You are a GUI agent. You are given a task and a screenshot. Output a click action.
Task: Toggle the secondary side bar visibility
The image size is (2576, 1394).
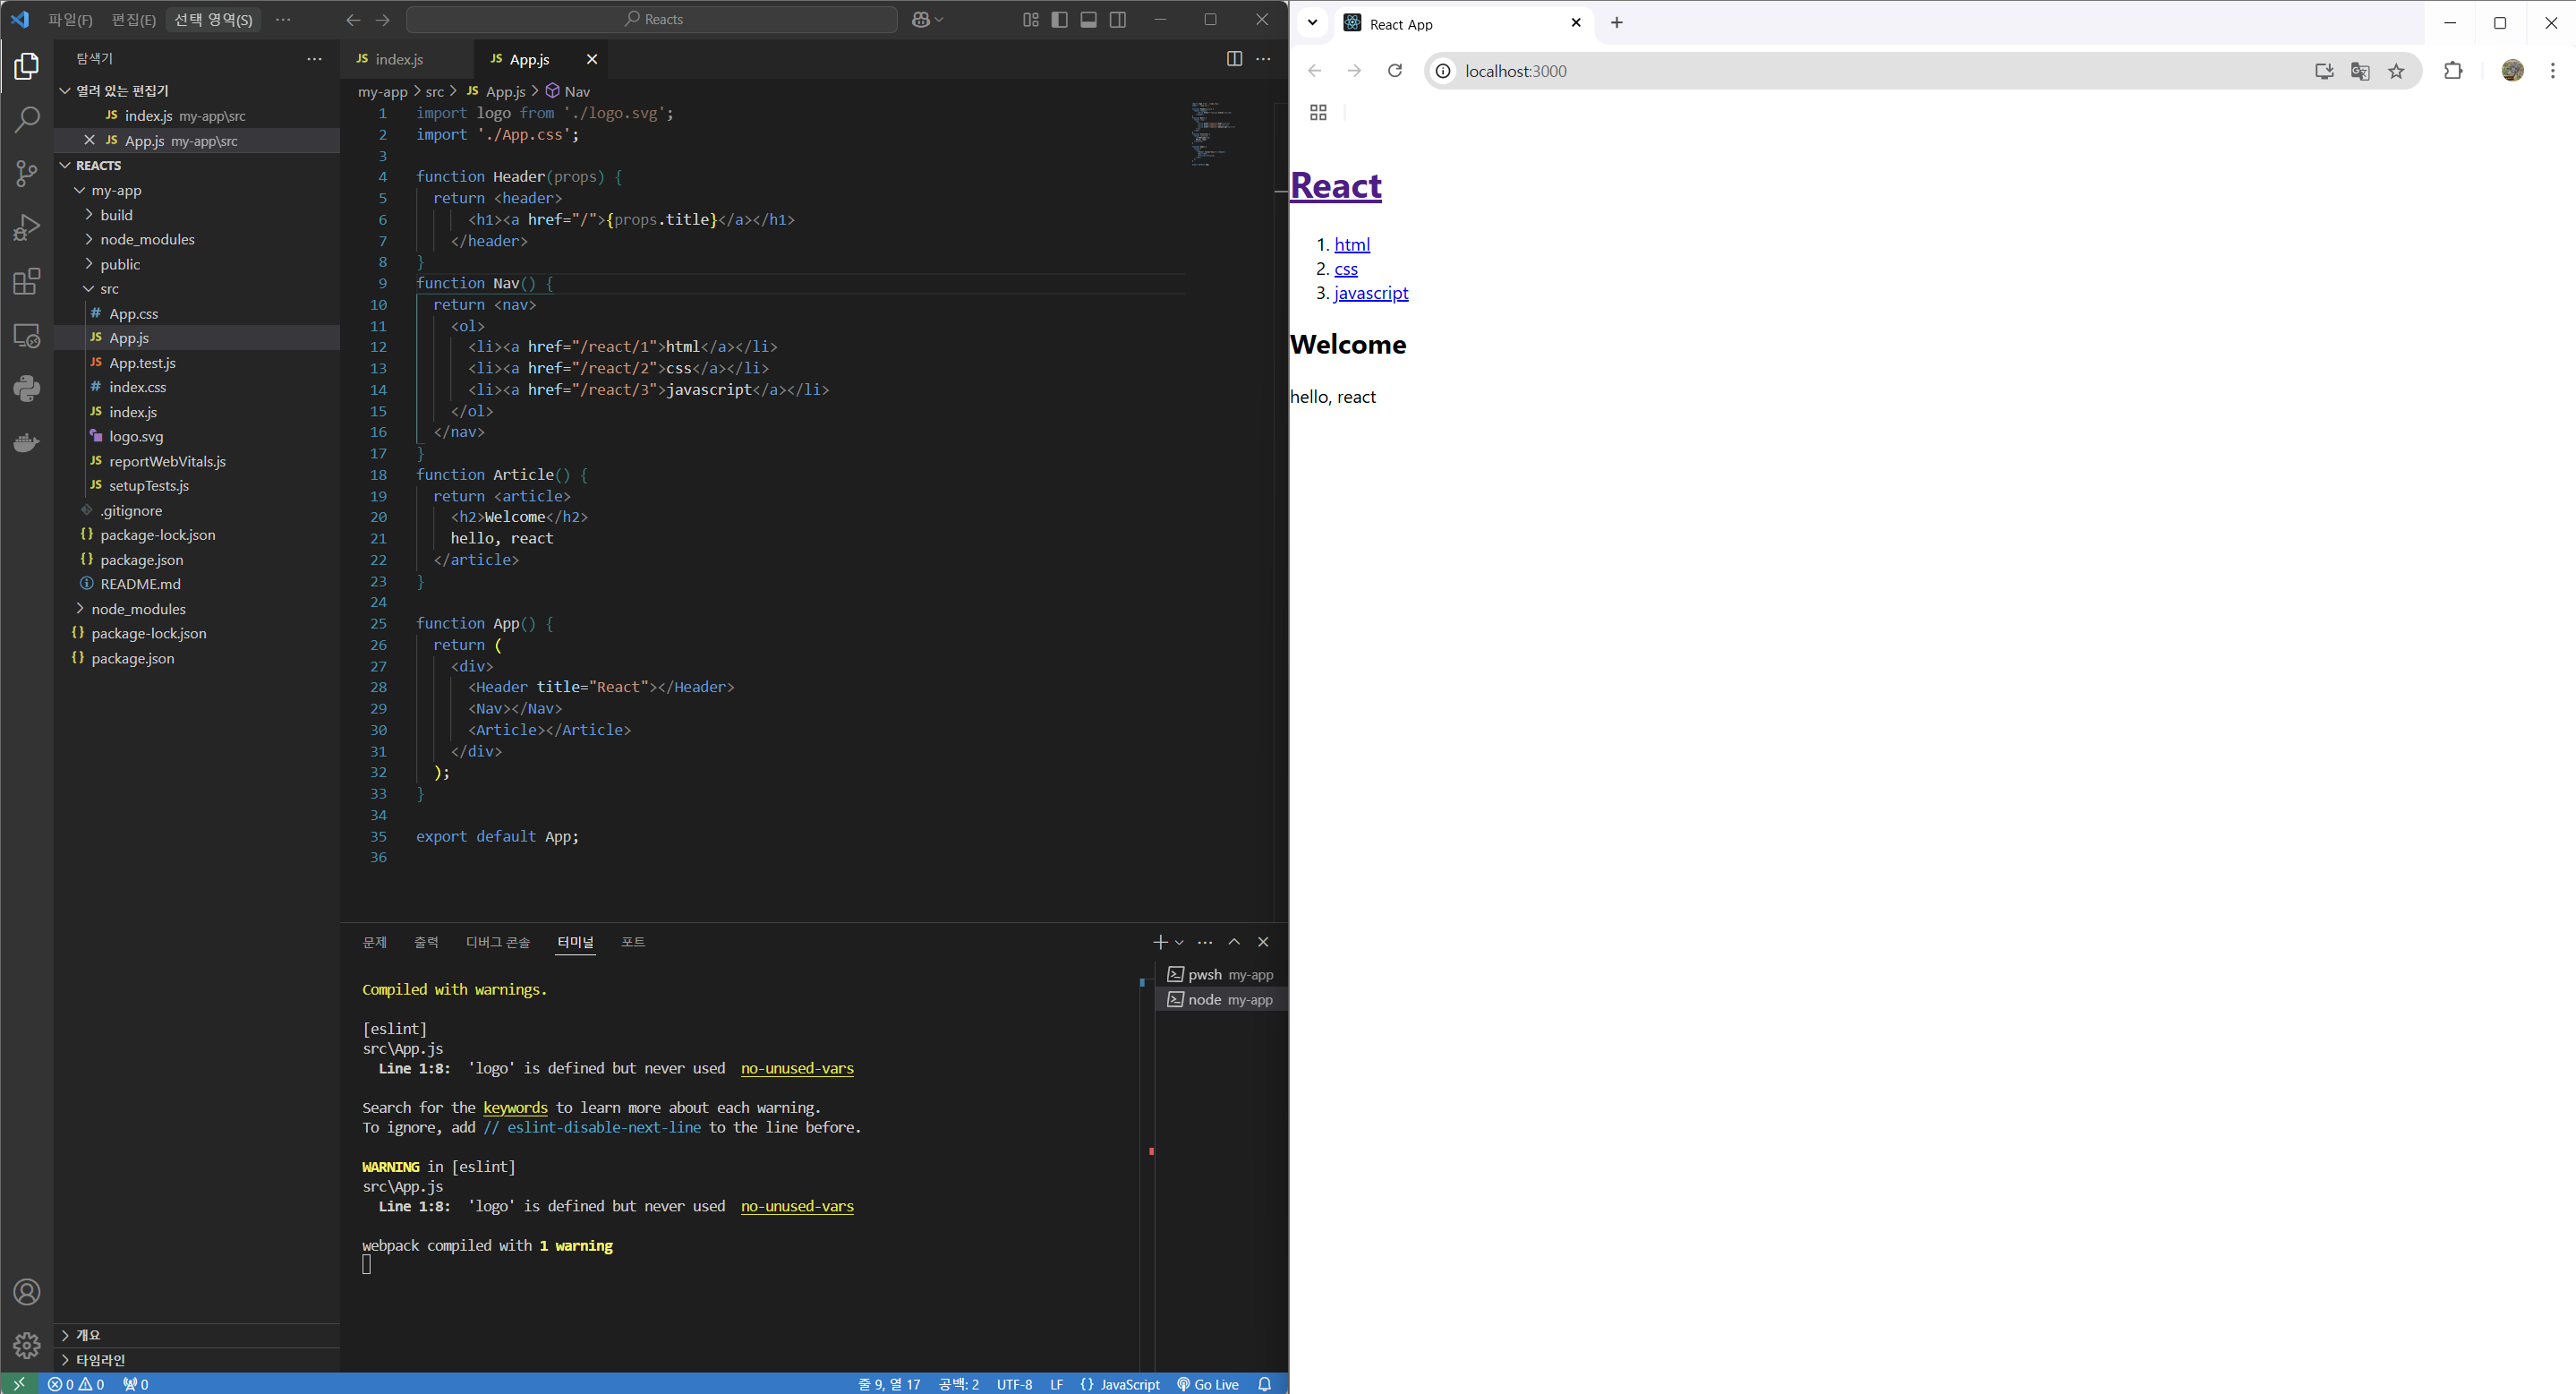[x=1118, y=19]
